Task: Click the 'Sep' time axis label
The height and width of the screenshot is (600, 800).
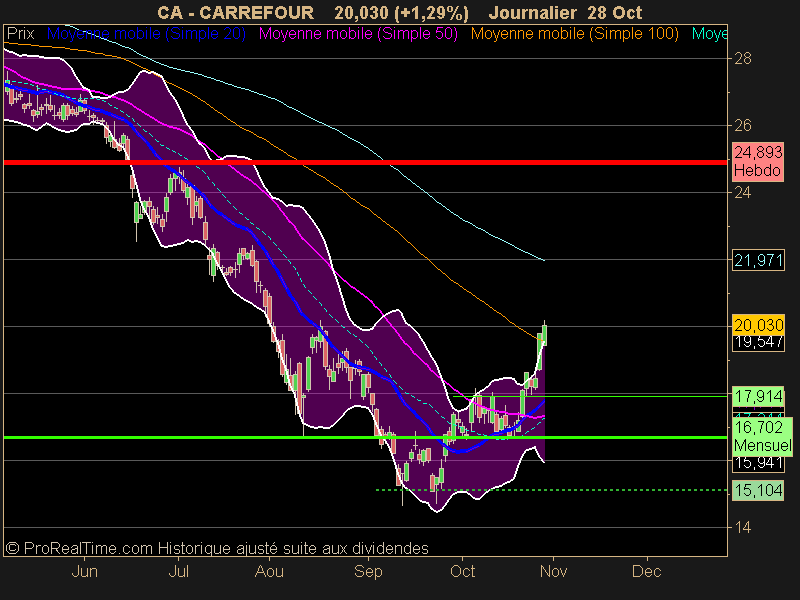Action: 368,571
